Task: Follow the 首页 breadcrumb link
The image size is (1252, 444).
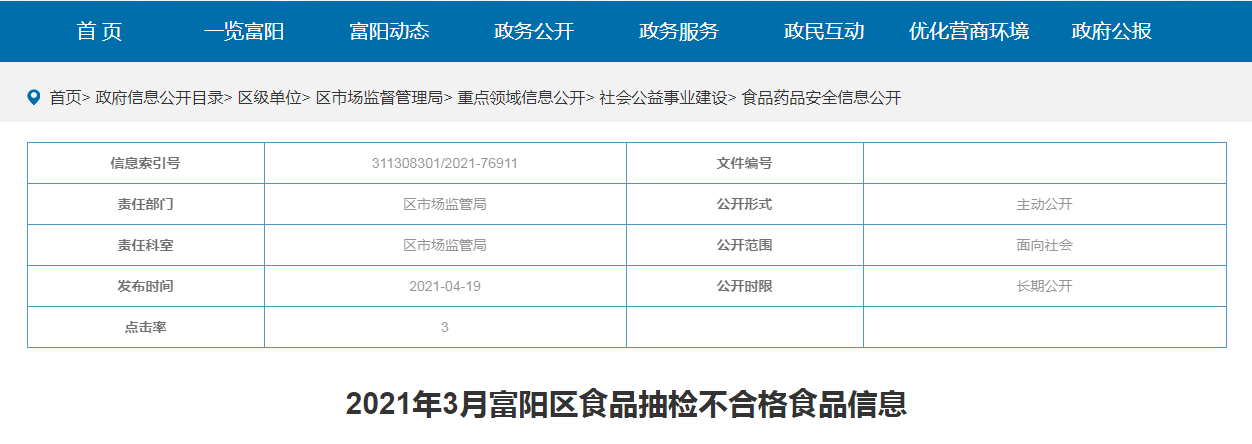Action: 65,98
